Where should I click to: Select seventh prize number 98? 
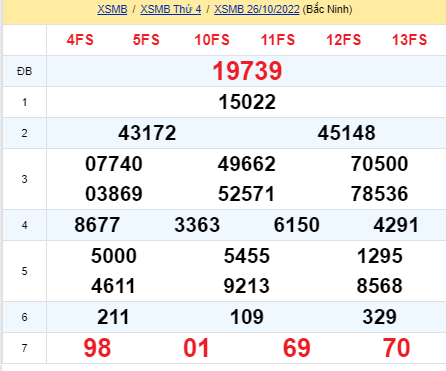click(97, 348)
